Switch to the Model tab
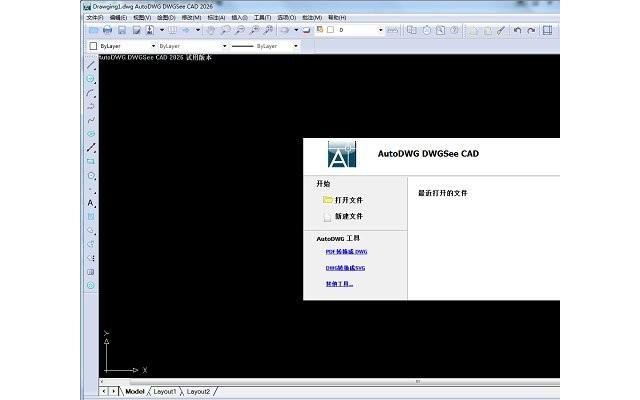Screen dimensions: 640x400 pyautogui.click(x=135, y=391)
